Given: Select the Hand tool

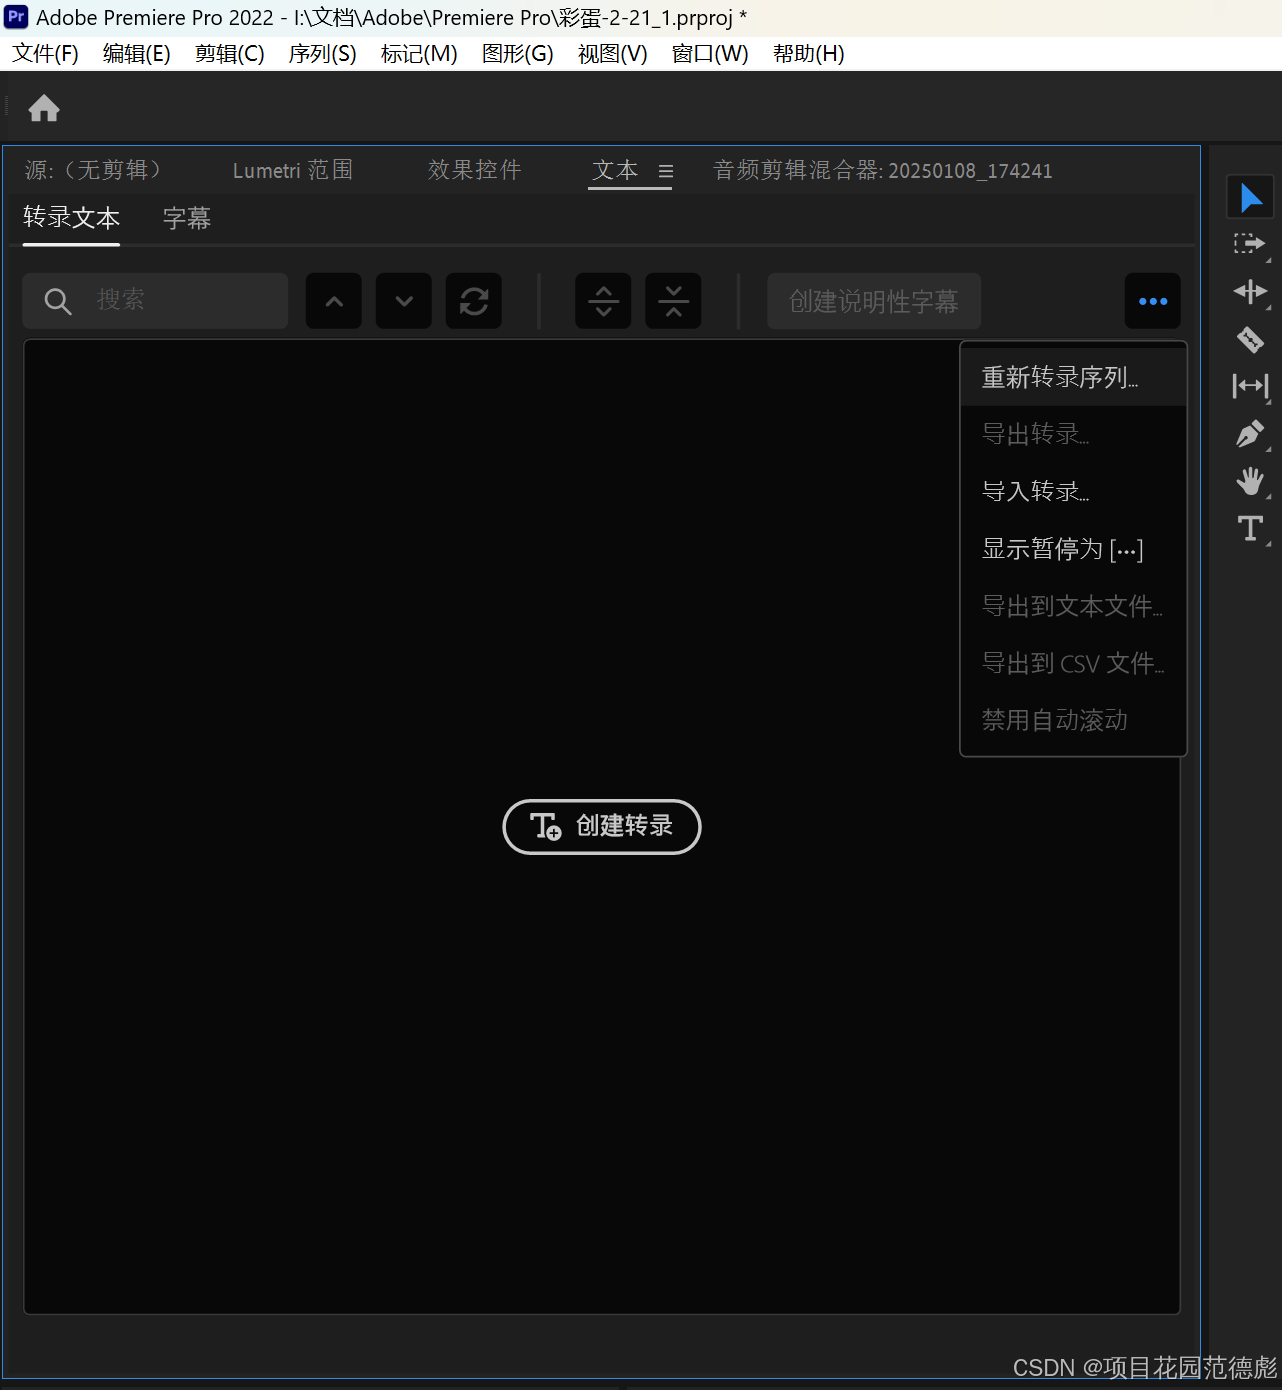Looking at the screenshot, I should [x=1250, y=482].
